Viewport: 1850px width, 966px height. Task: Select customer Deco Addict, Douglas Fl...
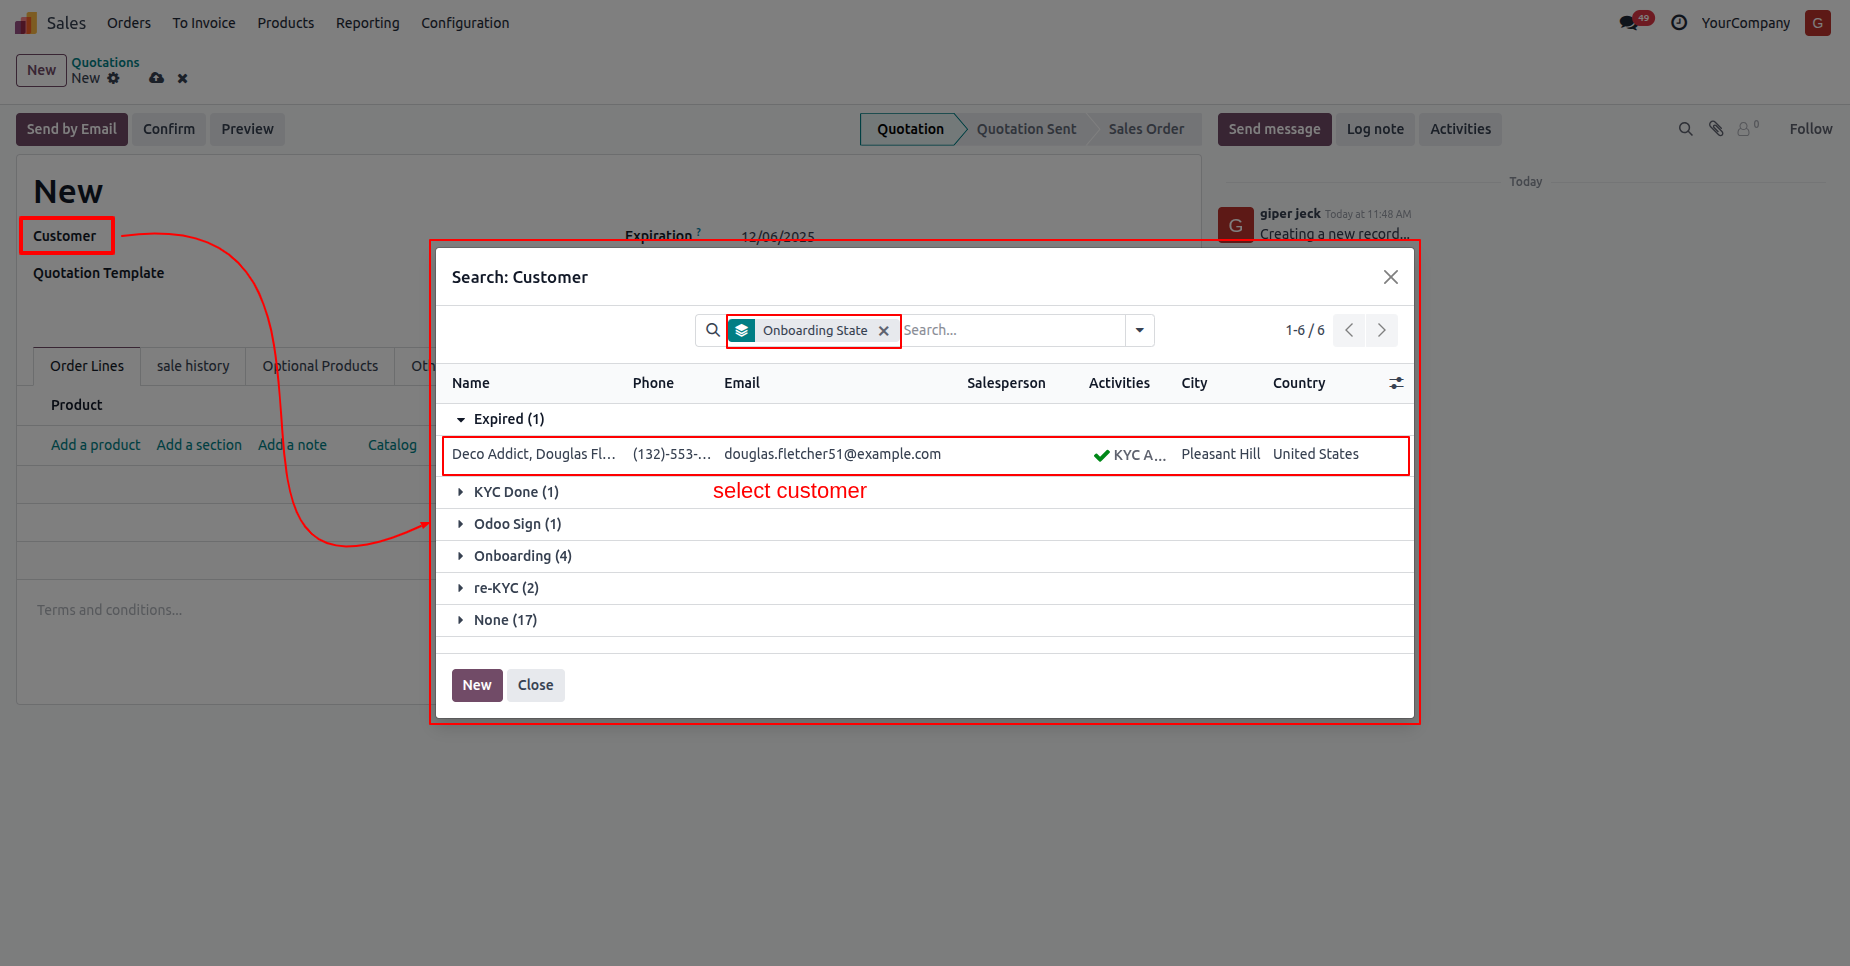point(534,454)
